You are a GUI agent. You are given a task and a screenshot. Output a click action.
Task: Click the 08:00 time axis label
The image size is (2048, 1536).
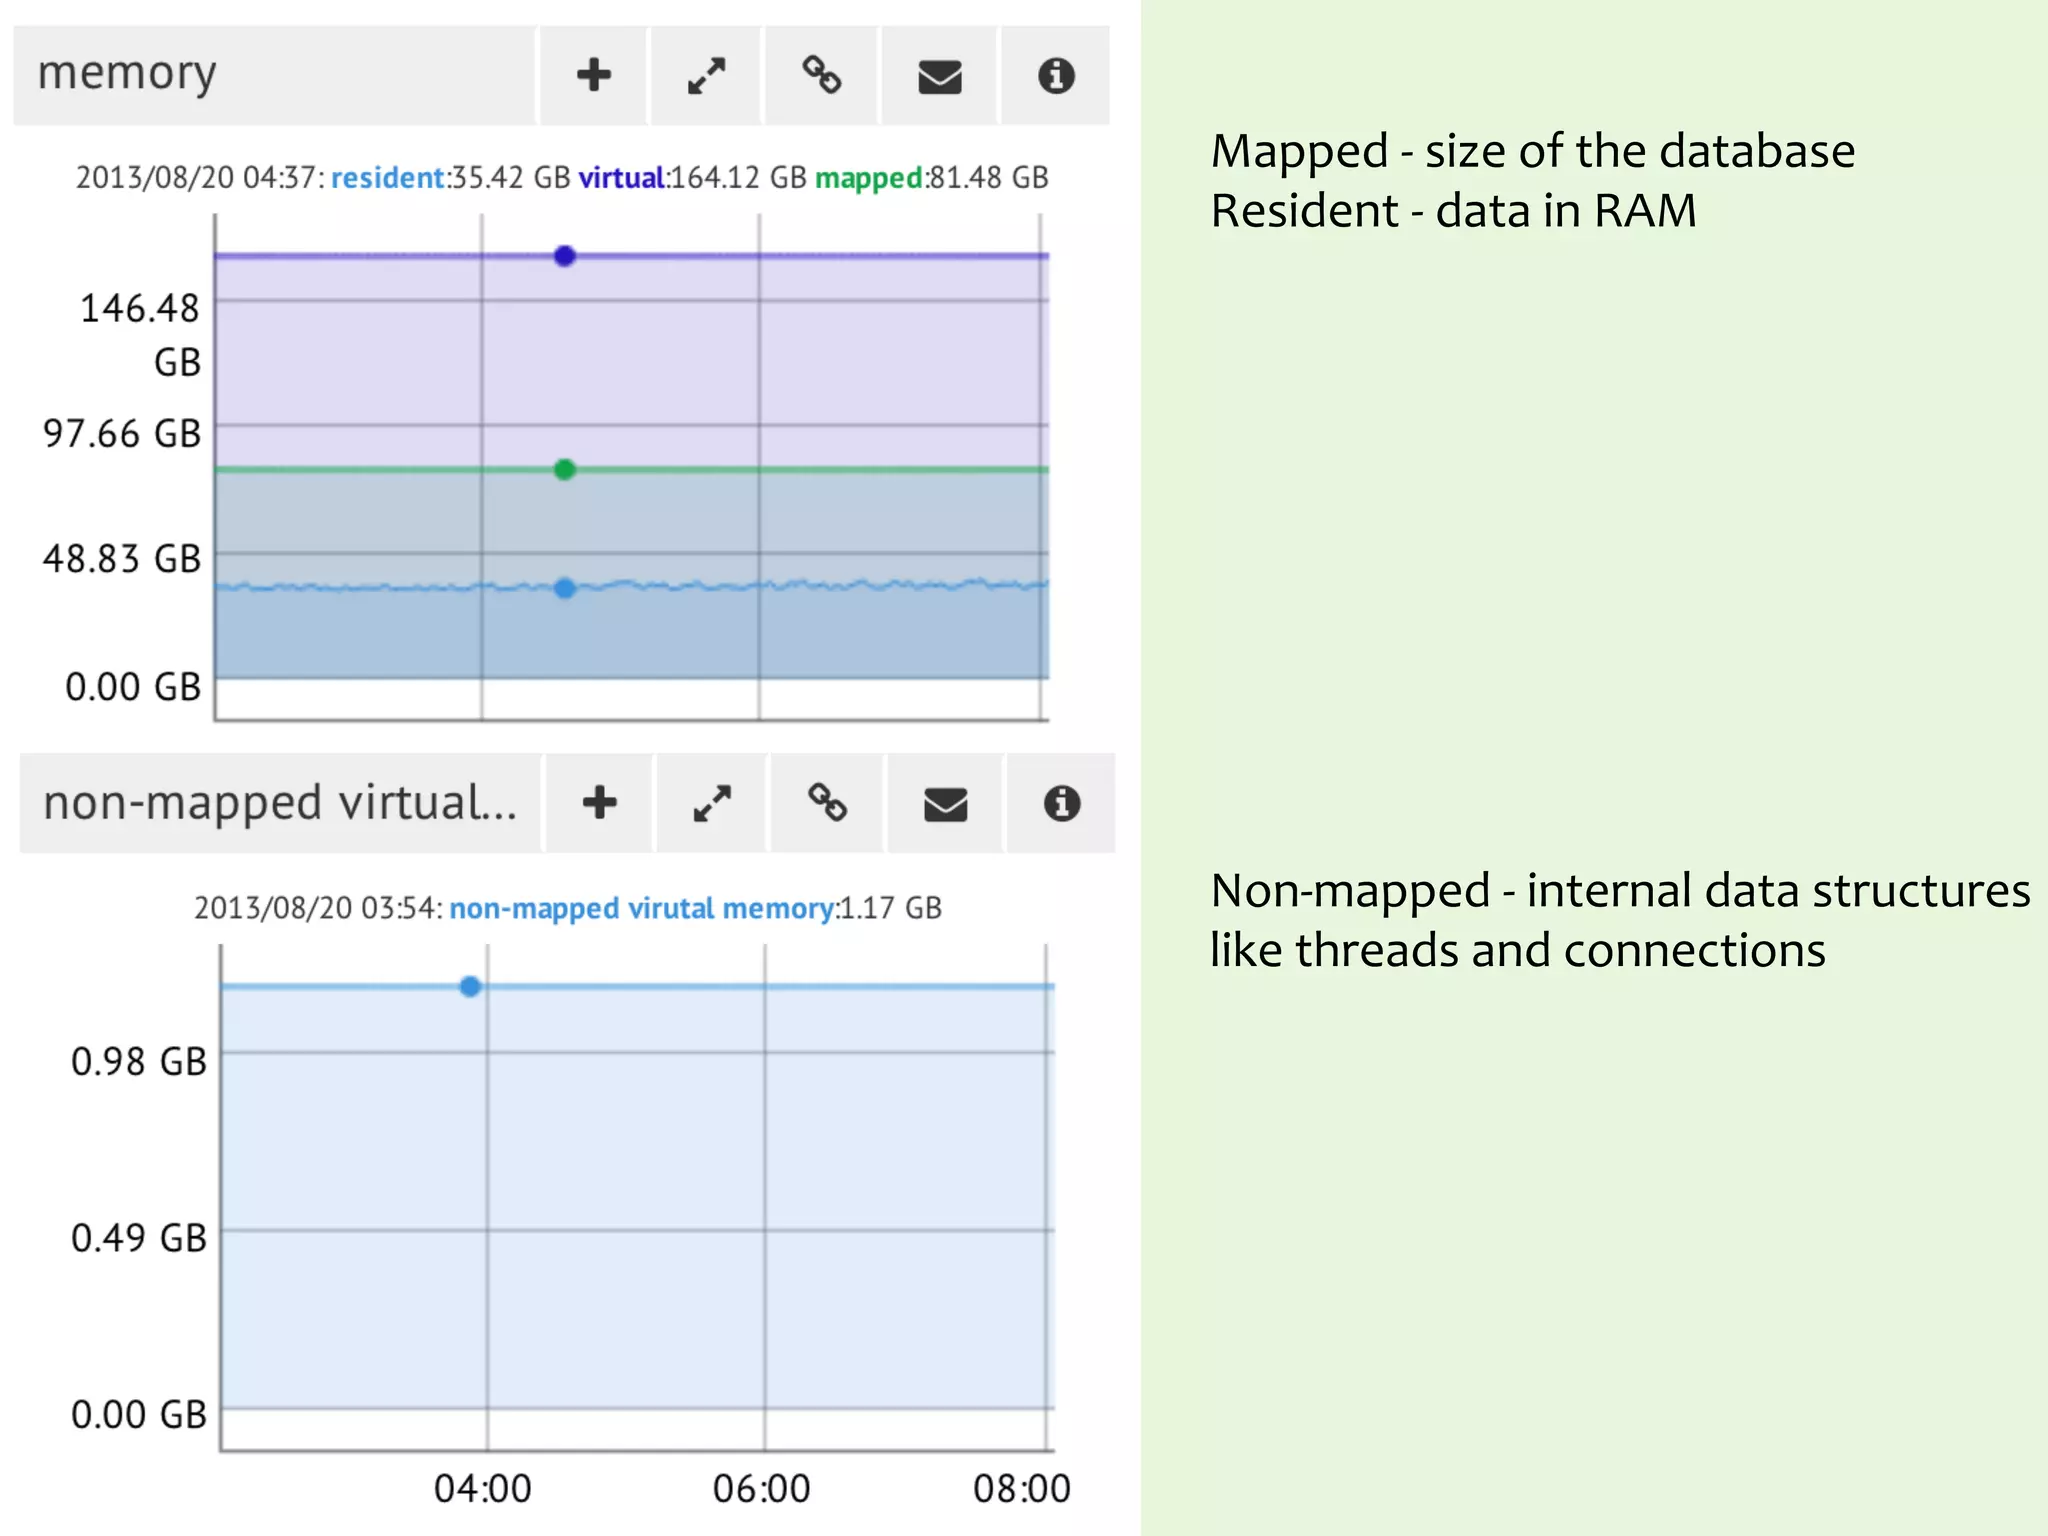[x=1022, y=1489]
